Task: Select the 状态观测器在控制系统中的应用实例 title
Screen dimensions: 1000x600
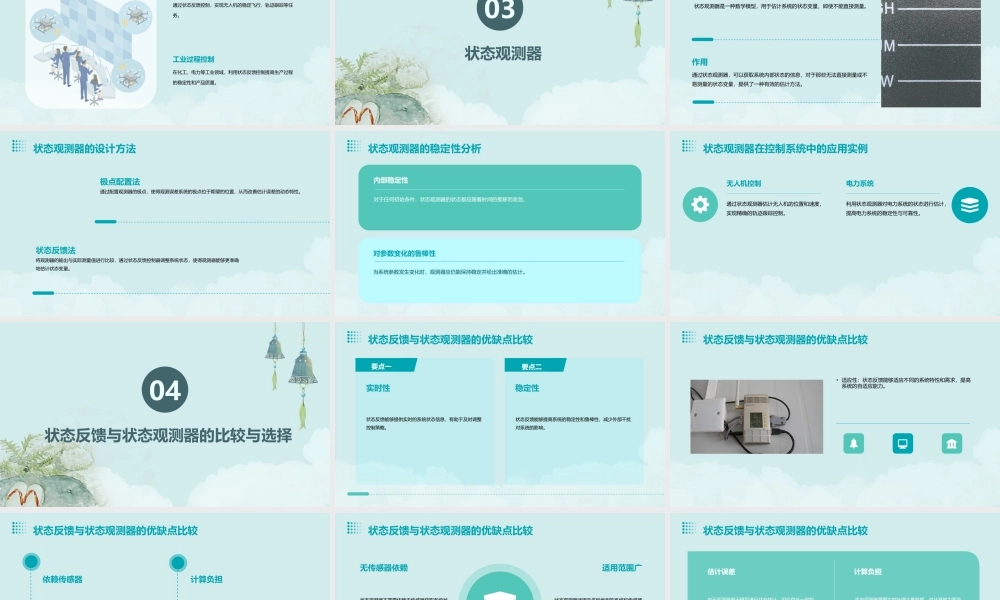Action: click(785, 149)
